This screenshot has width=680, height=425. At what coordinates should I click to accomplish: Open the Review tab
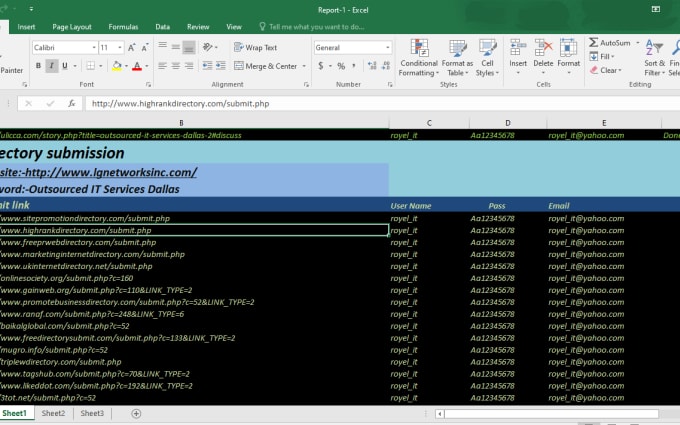[x=198, y=27]
